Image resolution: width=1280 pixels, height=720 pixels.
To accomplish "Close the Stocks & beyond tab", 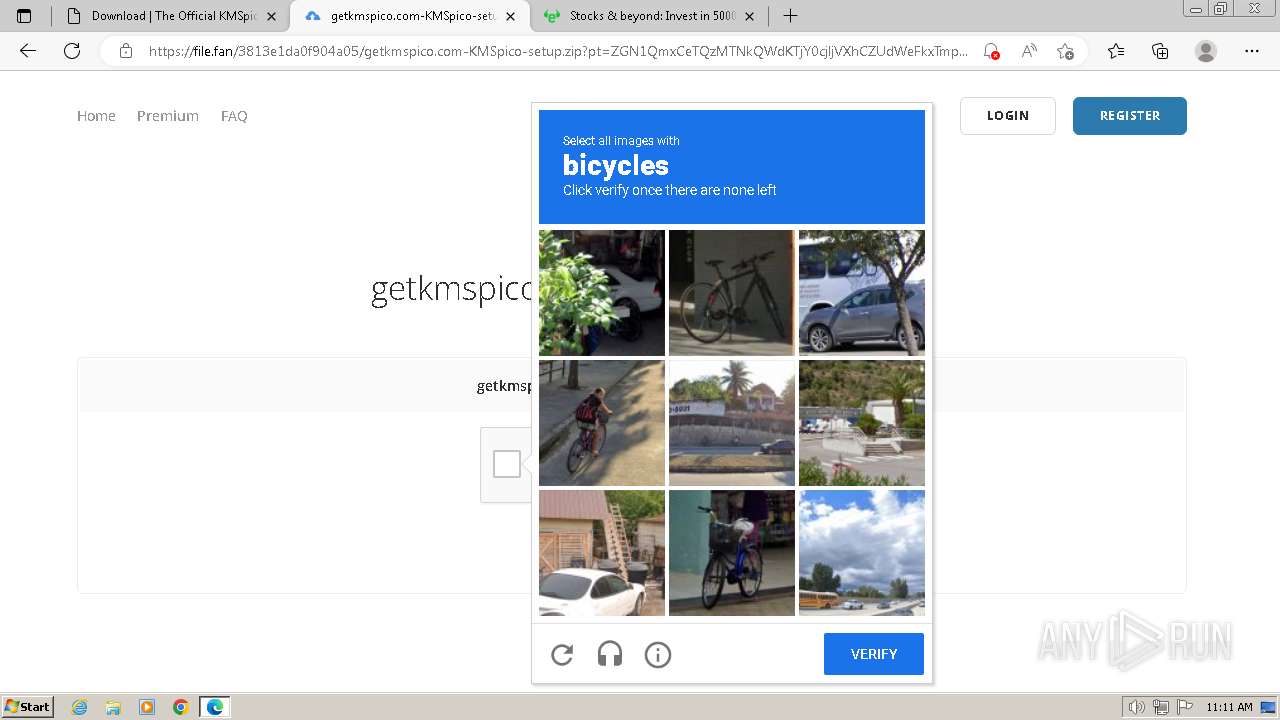I will 749,16.
